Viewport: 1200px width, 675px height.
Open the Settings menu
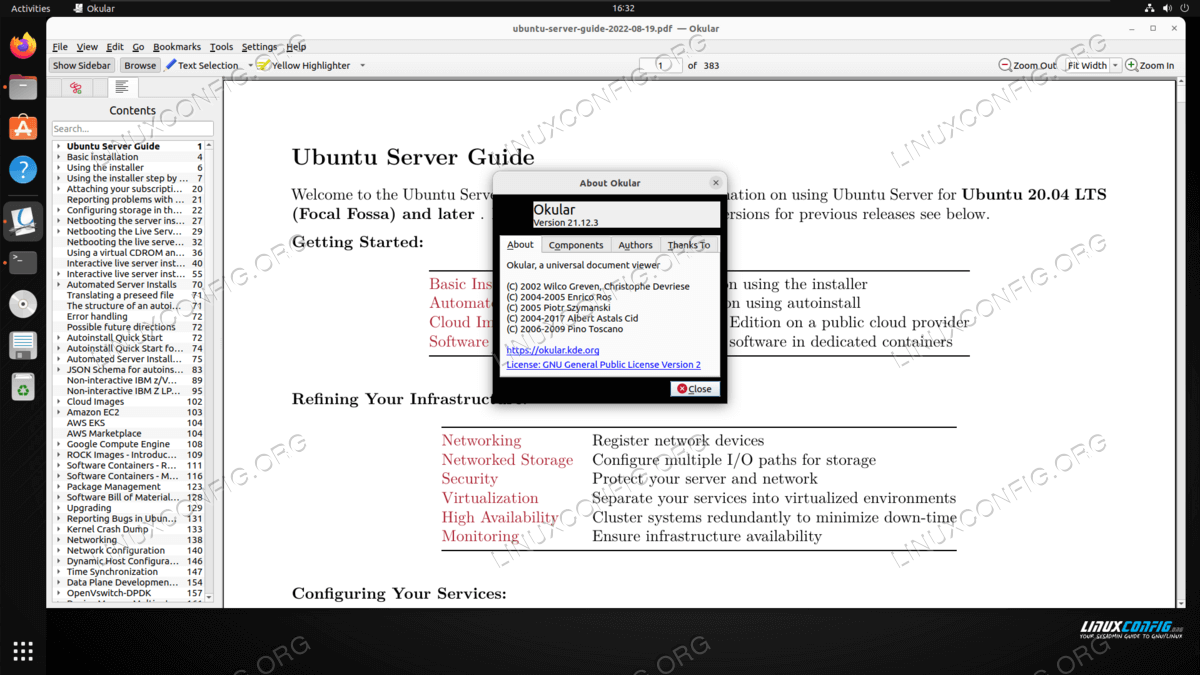click(259, 47)
